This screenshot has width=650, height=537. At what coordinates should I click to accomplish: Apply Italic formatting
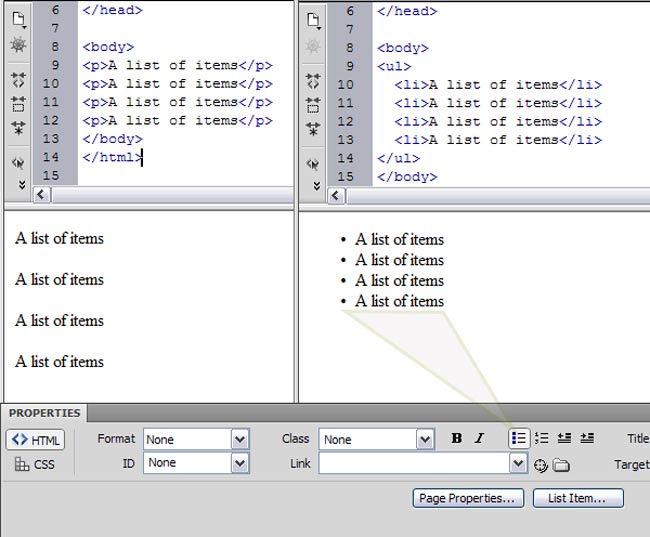(x=480, y=438)
